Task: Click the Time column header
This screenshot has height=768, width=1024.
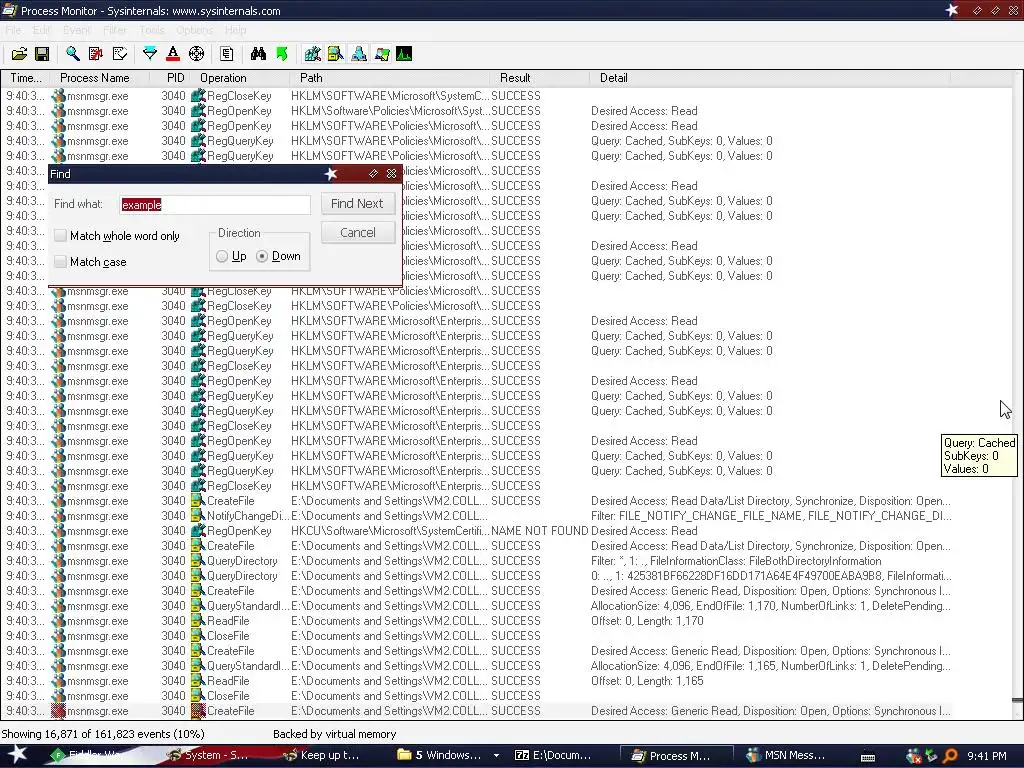Action: pos(26,78)
